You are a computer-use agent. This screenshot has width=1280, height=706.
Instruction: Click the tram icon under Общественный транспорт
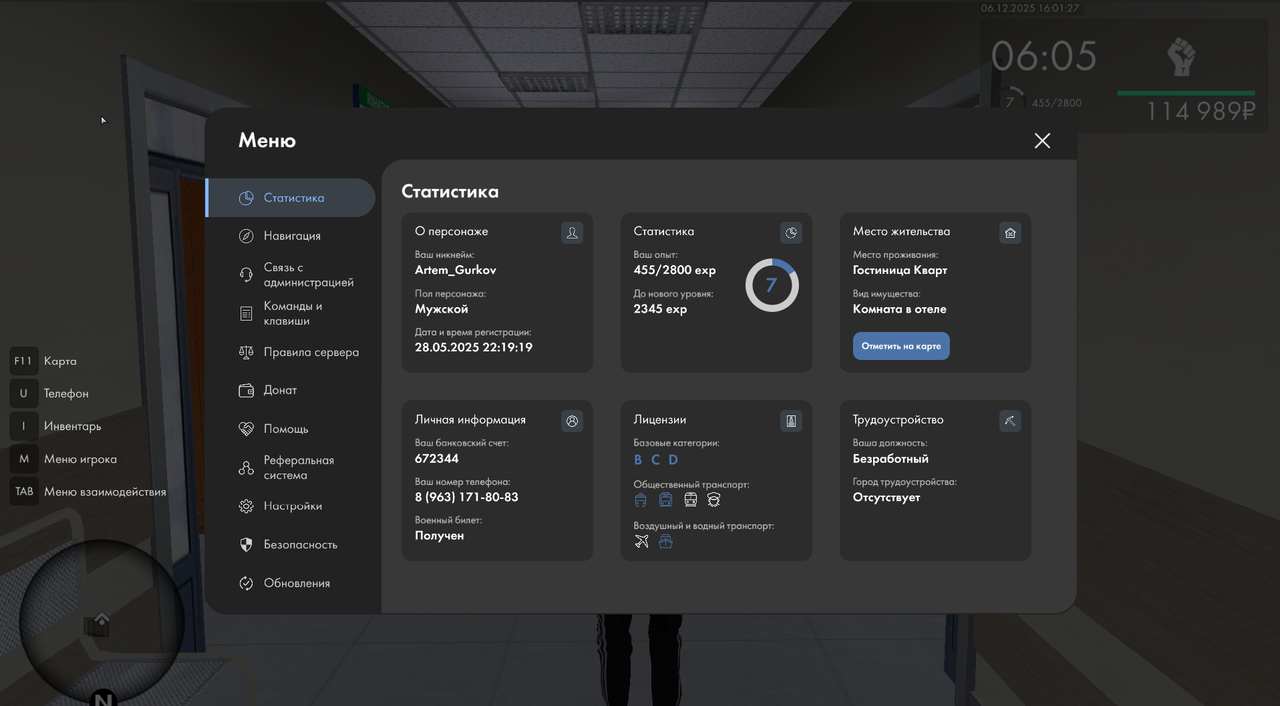[x=690, y=499]
